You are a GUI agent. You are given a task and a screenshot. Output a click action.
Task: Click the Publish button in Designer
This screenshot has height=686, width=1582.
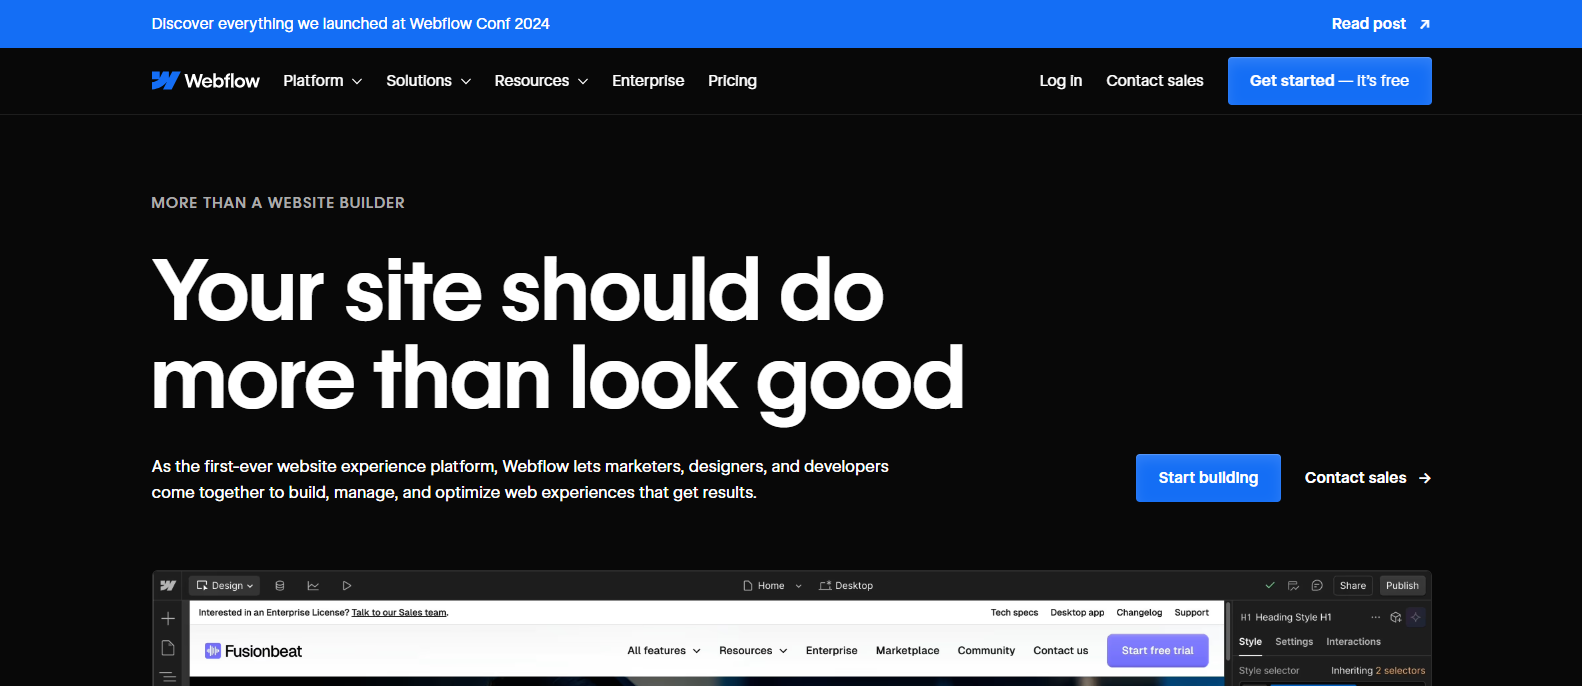tap(1402, 586)
